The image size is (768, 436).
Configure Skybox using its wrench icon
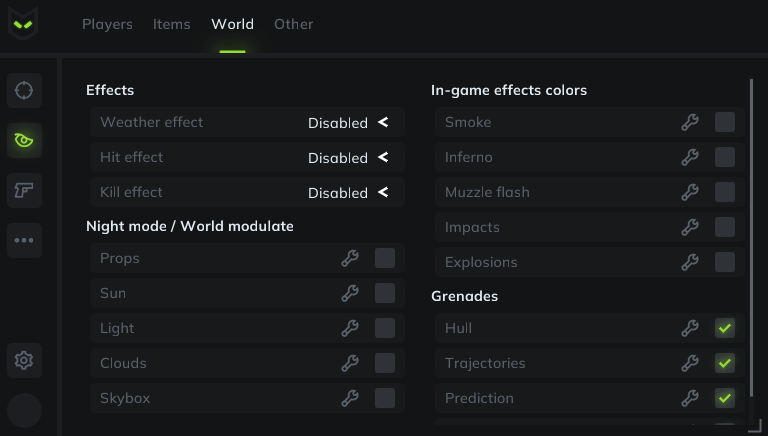tap(350, 398)
